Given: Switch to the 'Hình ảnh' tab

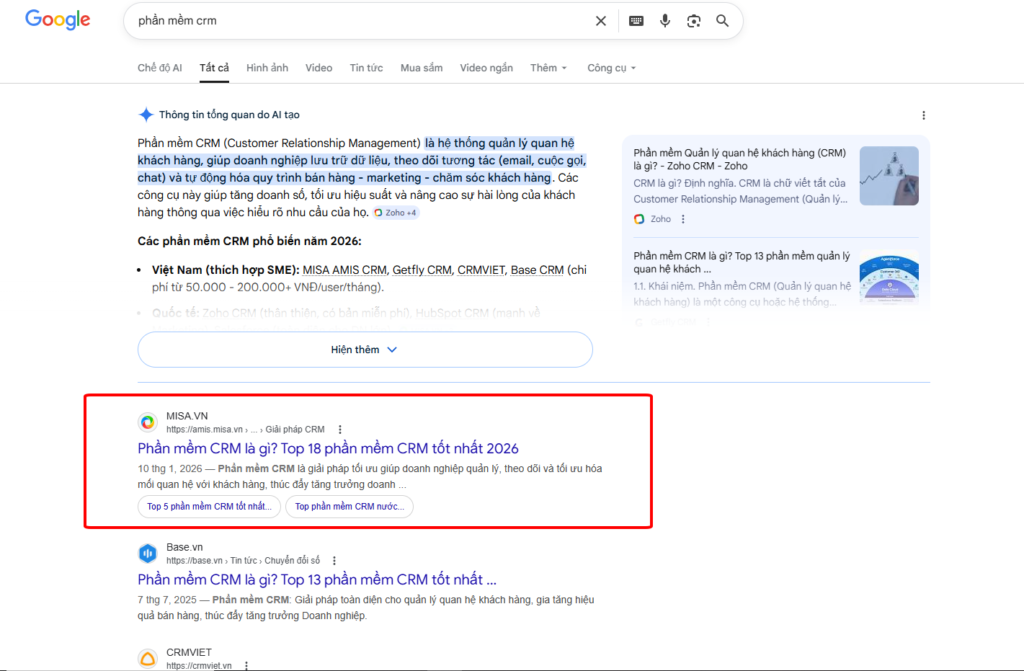Looking at the screenshot, I should pos(266,67).
